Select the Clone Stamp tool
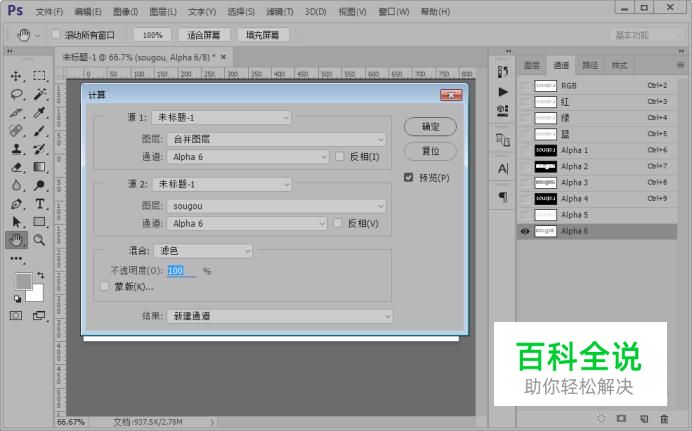 point(16,149)
